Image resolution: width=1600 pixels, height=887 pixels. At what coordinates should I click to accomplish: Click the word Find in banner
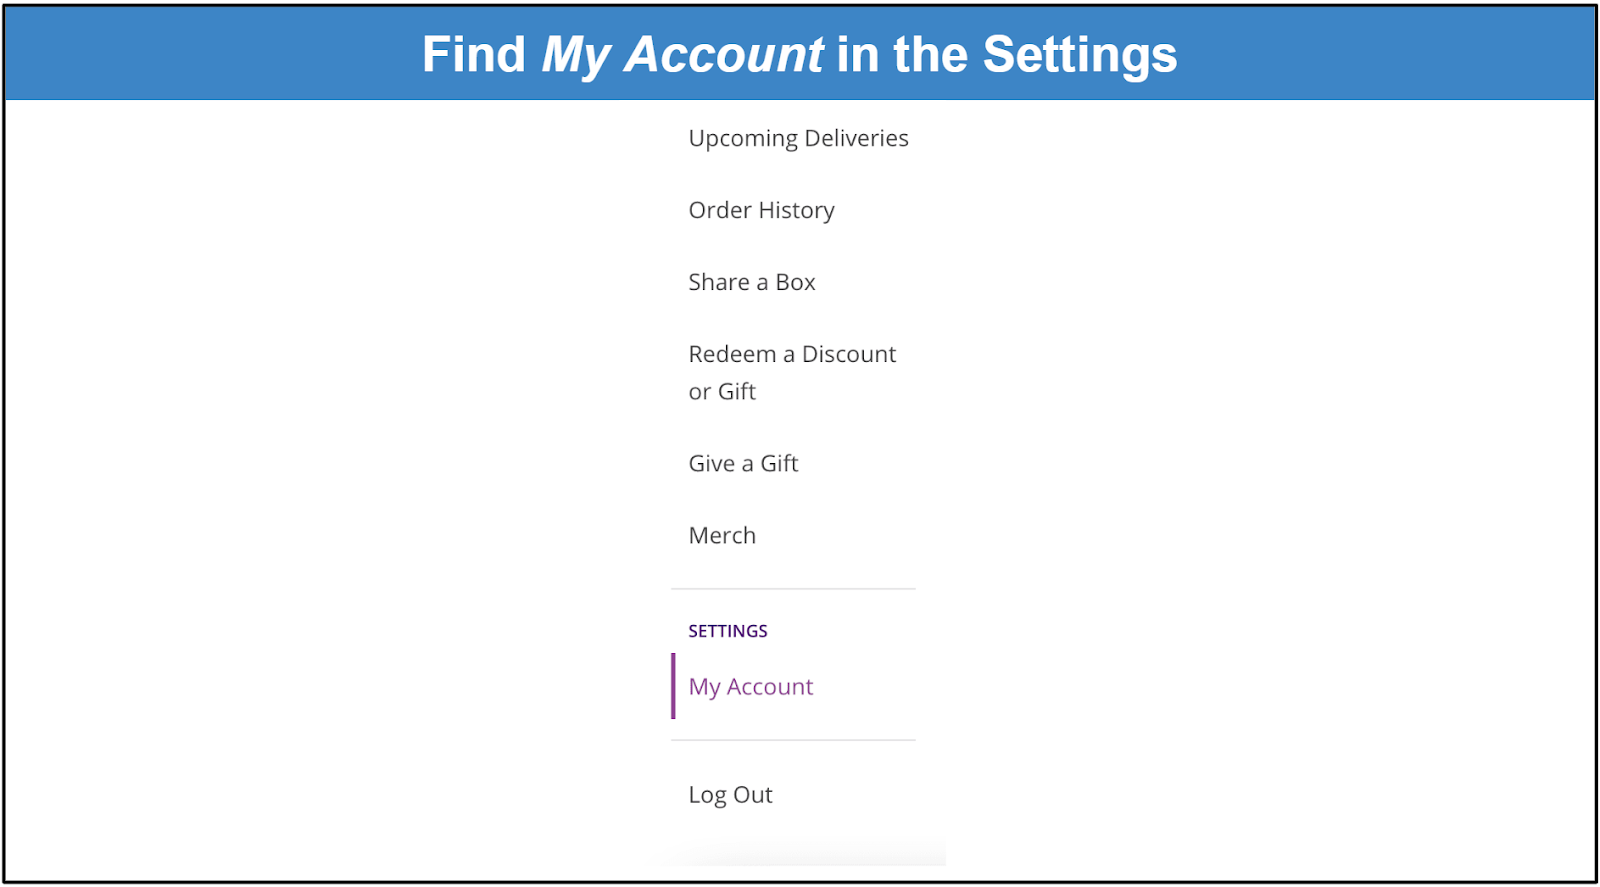[x=474, y=55]
